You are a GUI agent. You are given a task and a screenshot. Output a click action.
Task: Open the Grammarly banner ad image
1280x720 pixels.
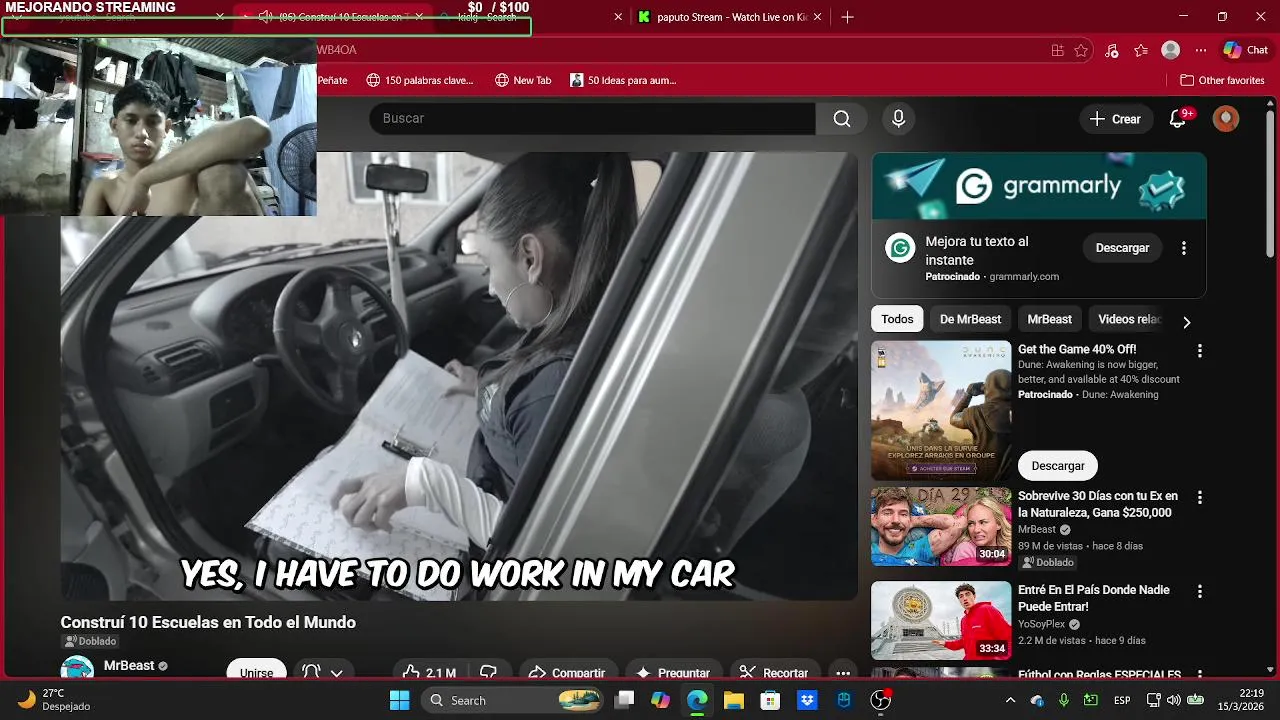click(x=1039, y=186)
